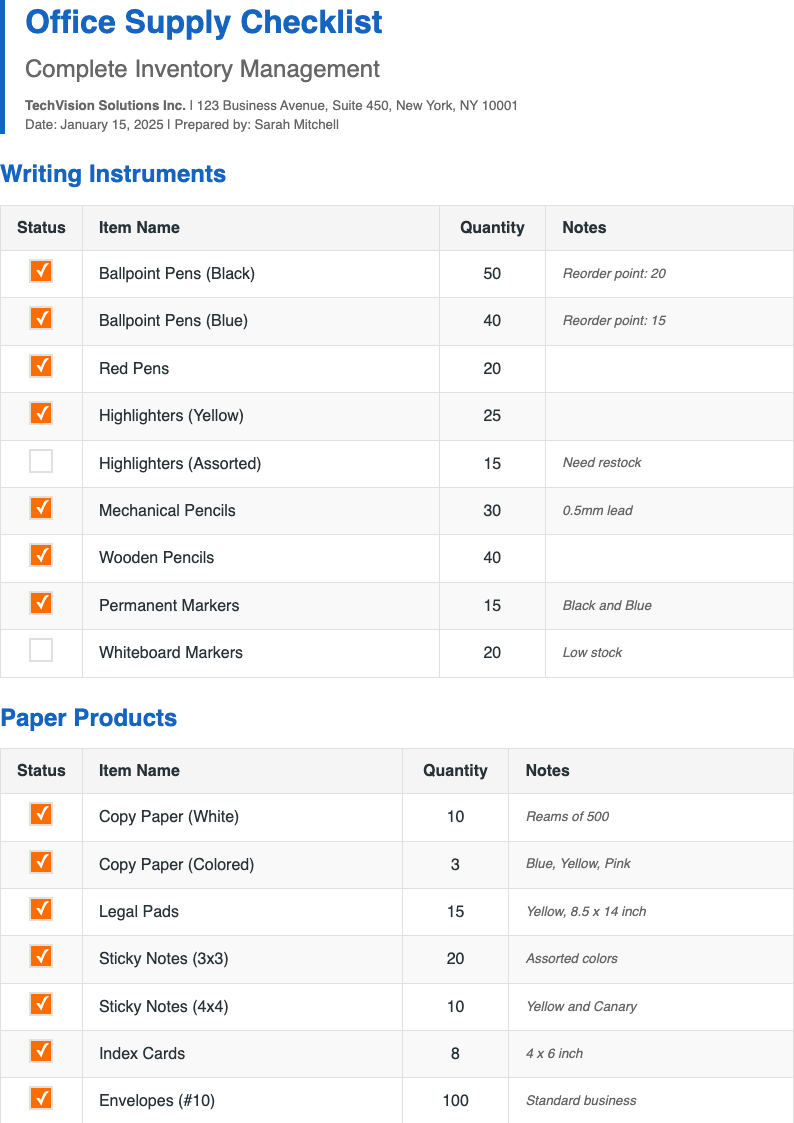Uncheck the Ballpoint Pens (Black) checkbox
The height and width of the screenshot is (1123, 794).
[41, 272]
